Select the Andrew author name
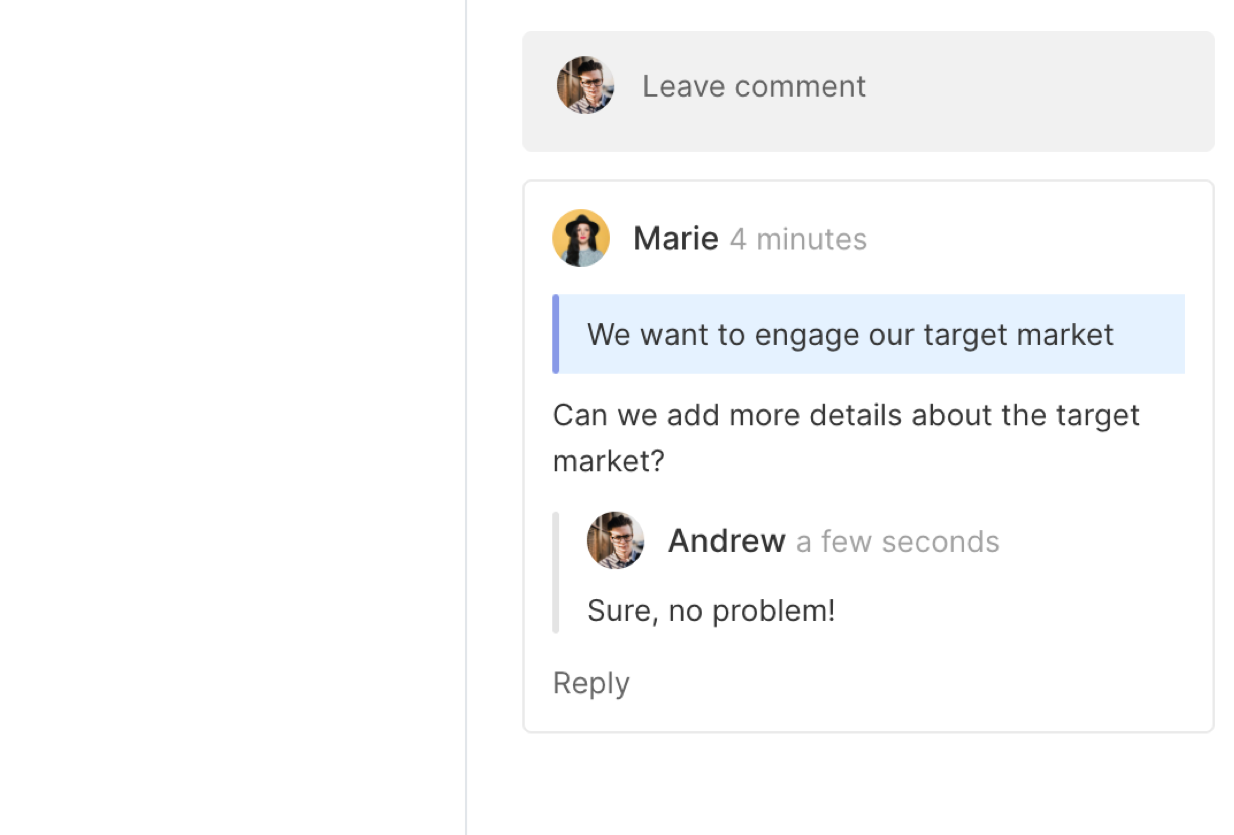The image size is (1234, 835). coord(726,541)
